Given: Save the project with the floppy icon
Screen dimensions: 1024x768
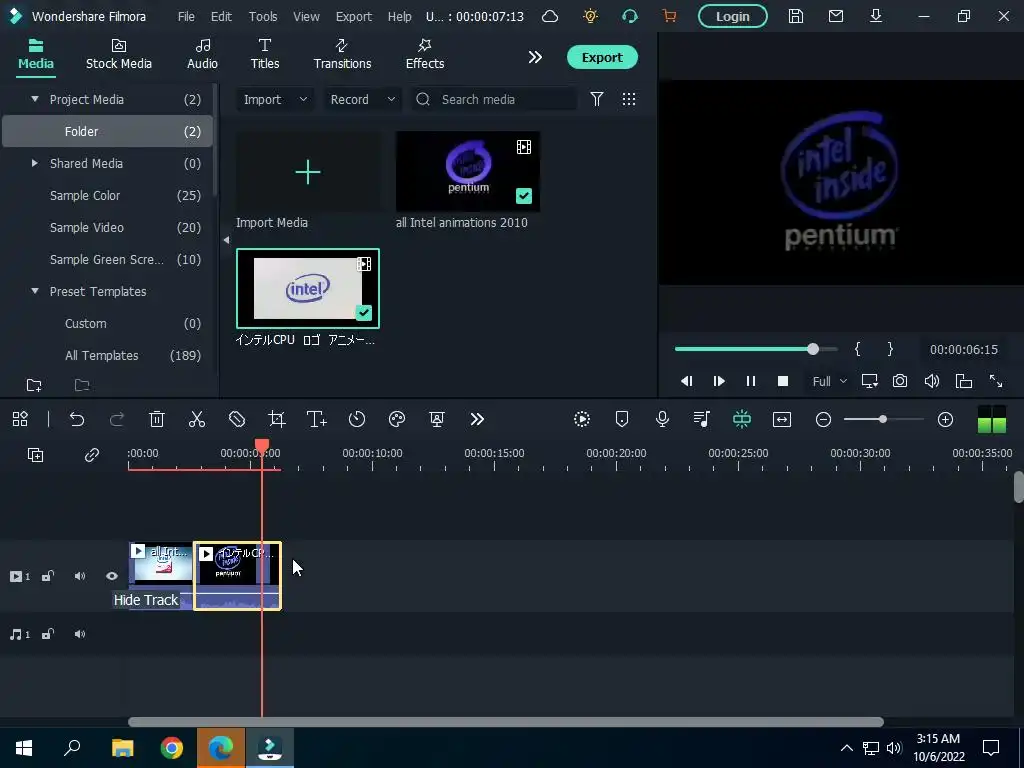Looking at the screenshot, I should click(795, 16).
